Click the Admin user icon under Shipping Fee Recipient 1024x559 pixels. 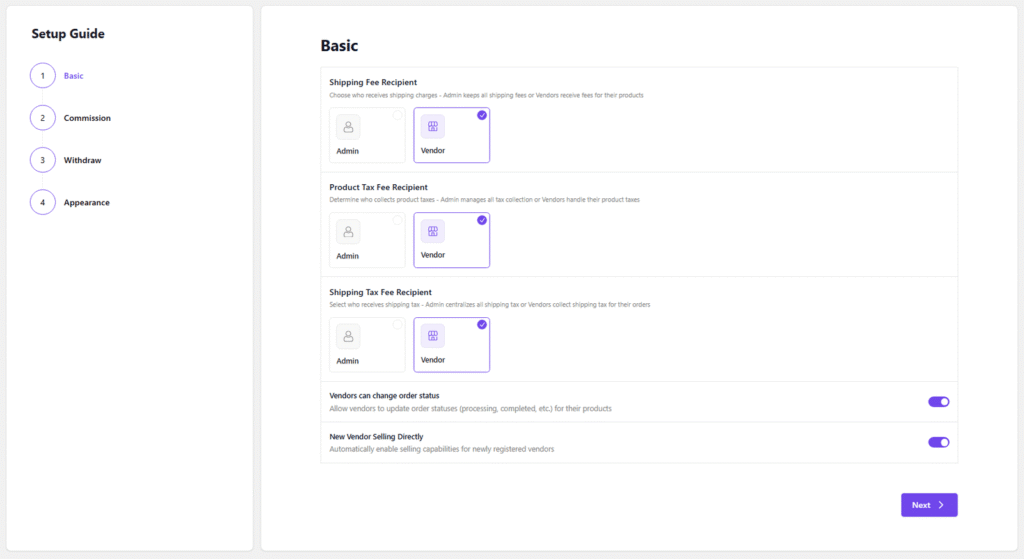click(348, 127)
